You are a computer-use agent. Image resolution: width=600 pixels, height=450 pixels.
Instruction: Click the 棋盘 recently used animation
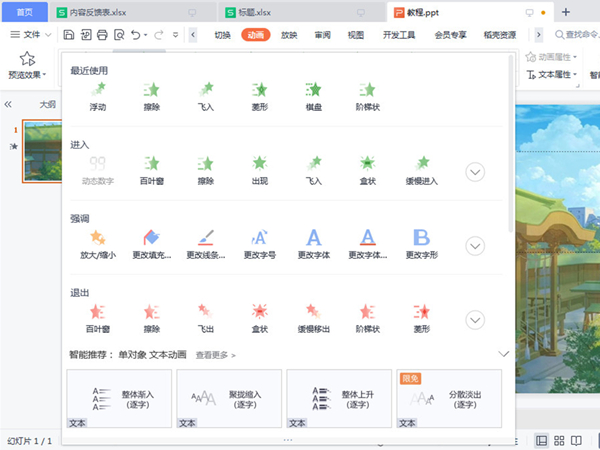[x=314, y=95]
